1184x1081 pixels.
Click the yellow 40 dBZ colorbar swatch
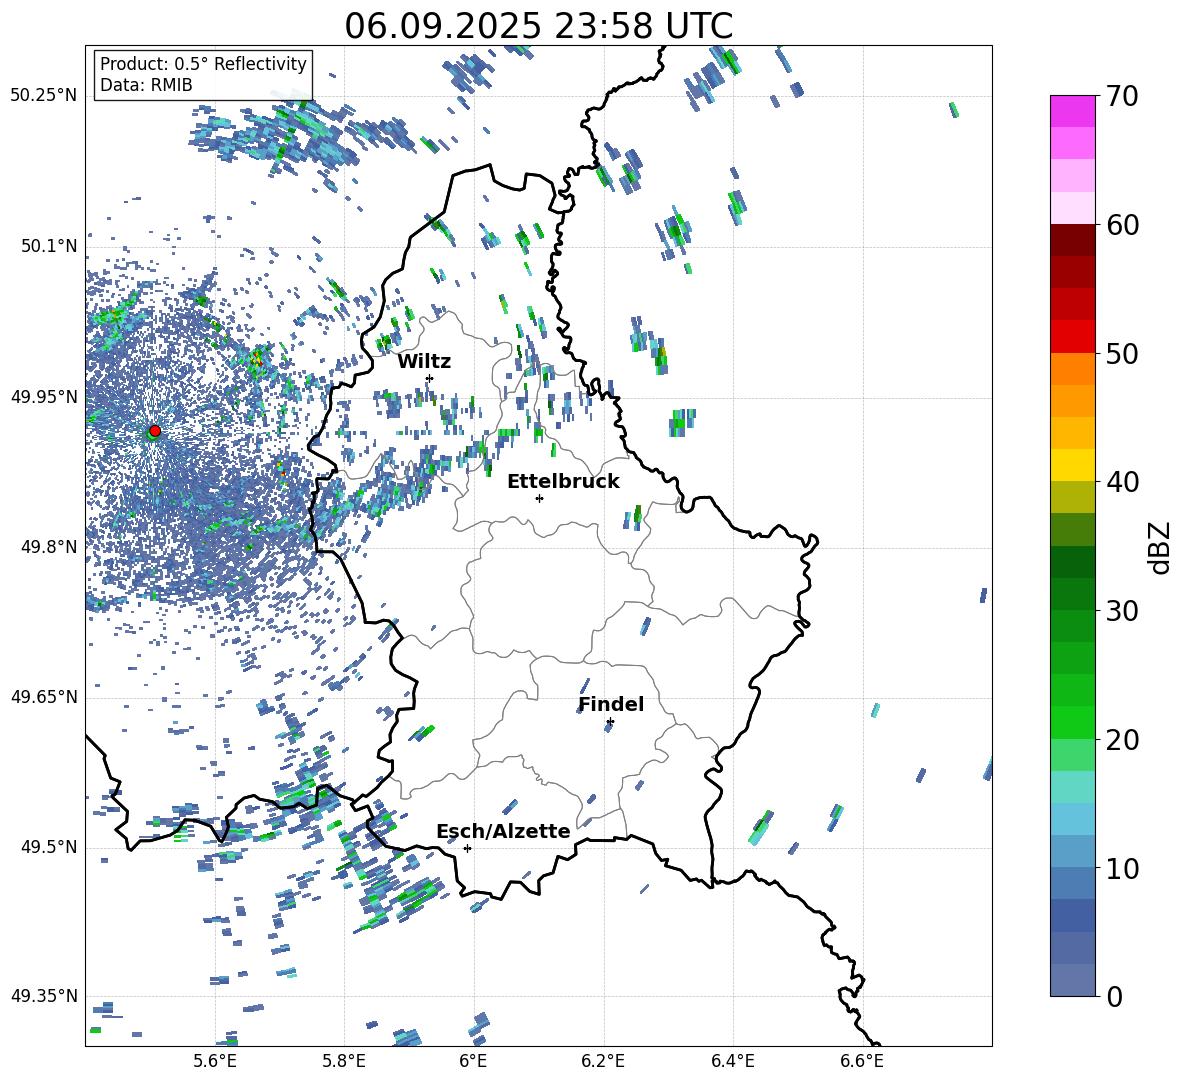point(1073,465)
